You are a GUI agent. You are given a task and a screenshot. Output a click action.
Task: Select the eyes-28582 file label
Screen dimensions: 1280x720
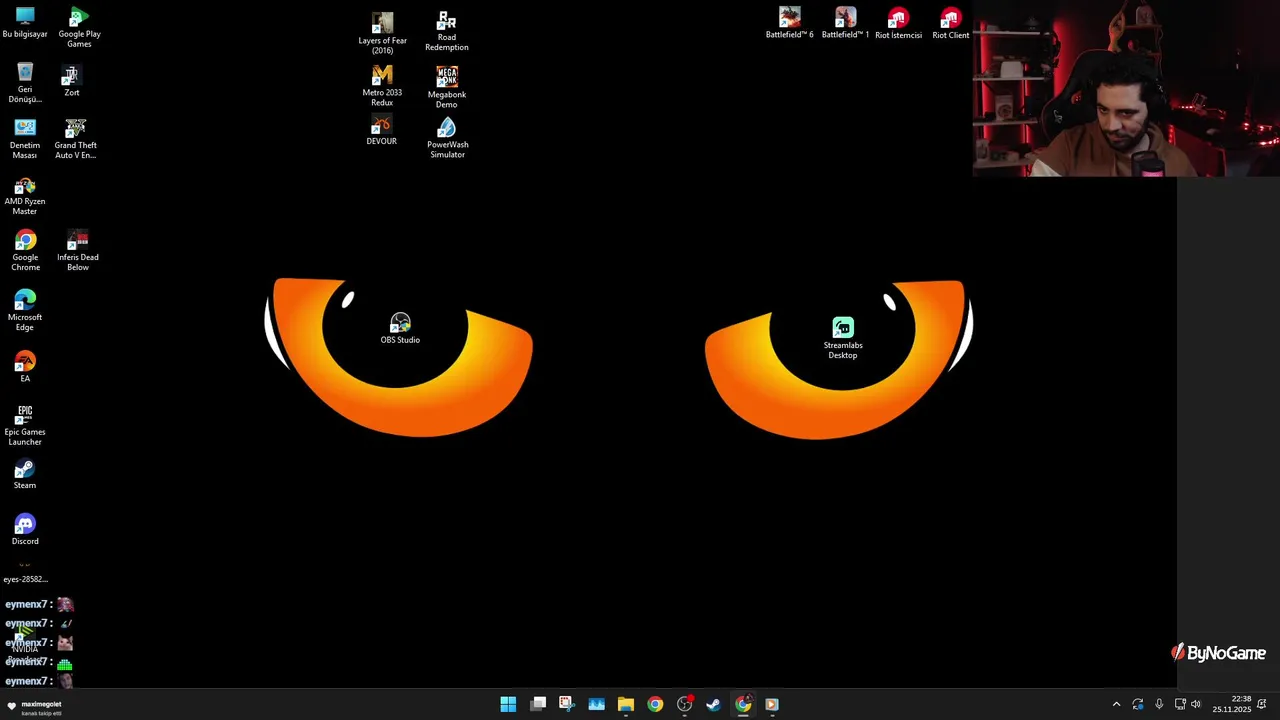tap(25, 579)
